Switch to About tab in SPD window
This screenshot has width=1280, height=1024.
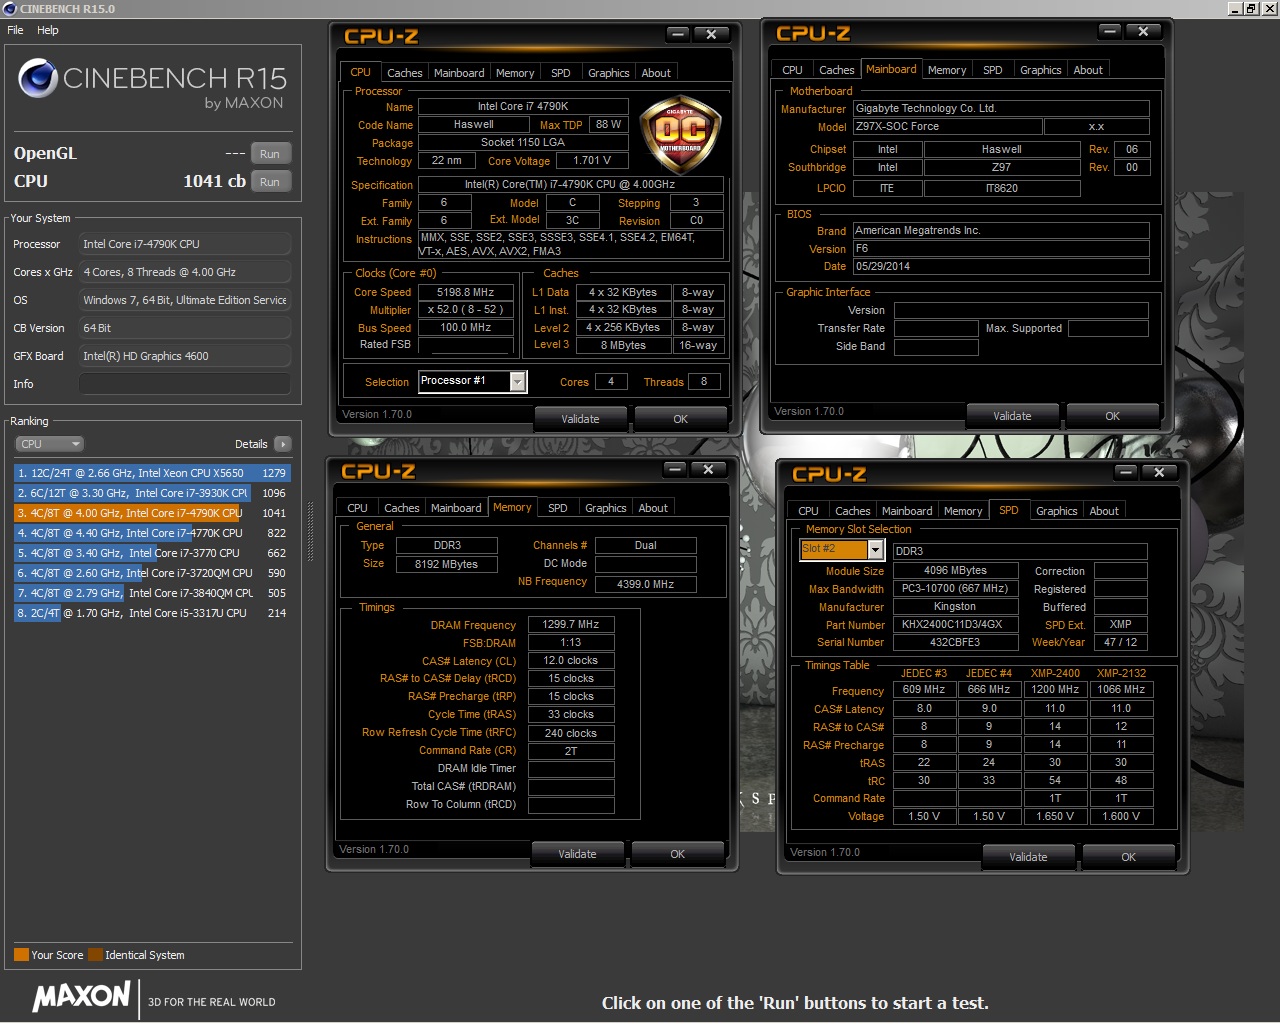(1104, 511)
